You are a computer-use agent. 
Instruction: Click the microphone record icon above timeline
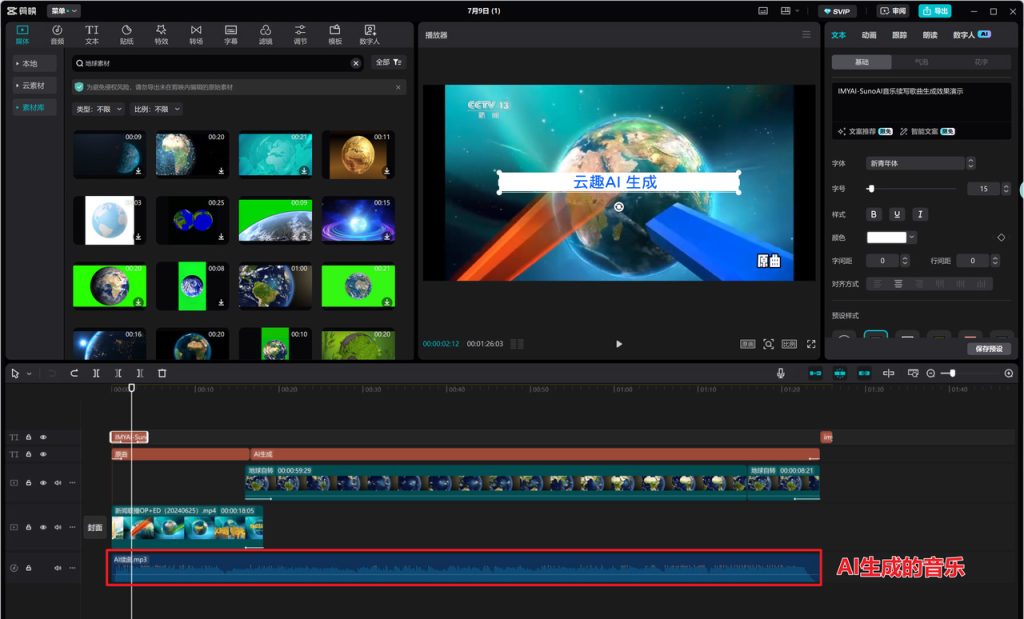pos(780,373)
